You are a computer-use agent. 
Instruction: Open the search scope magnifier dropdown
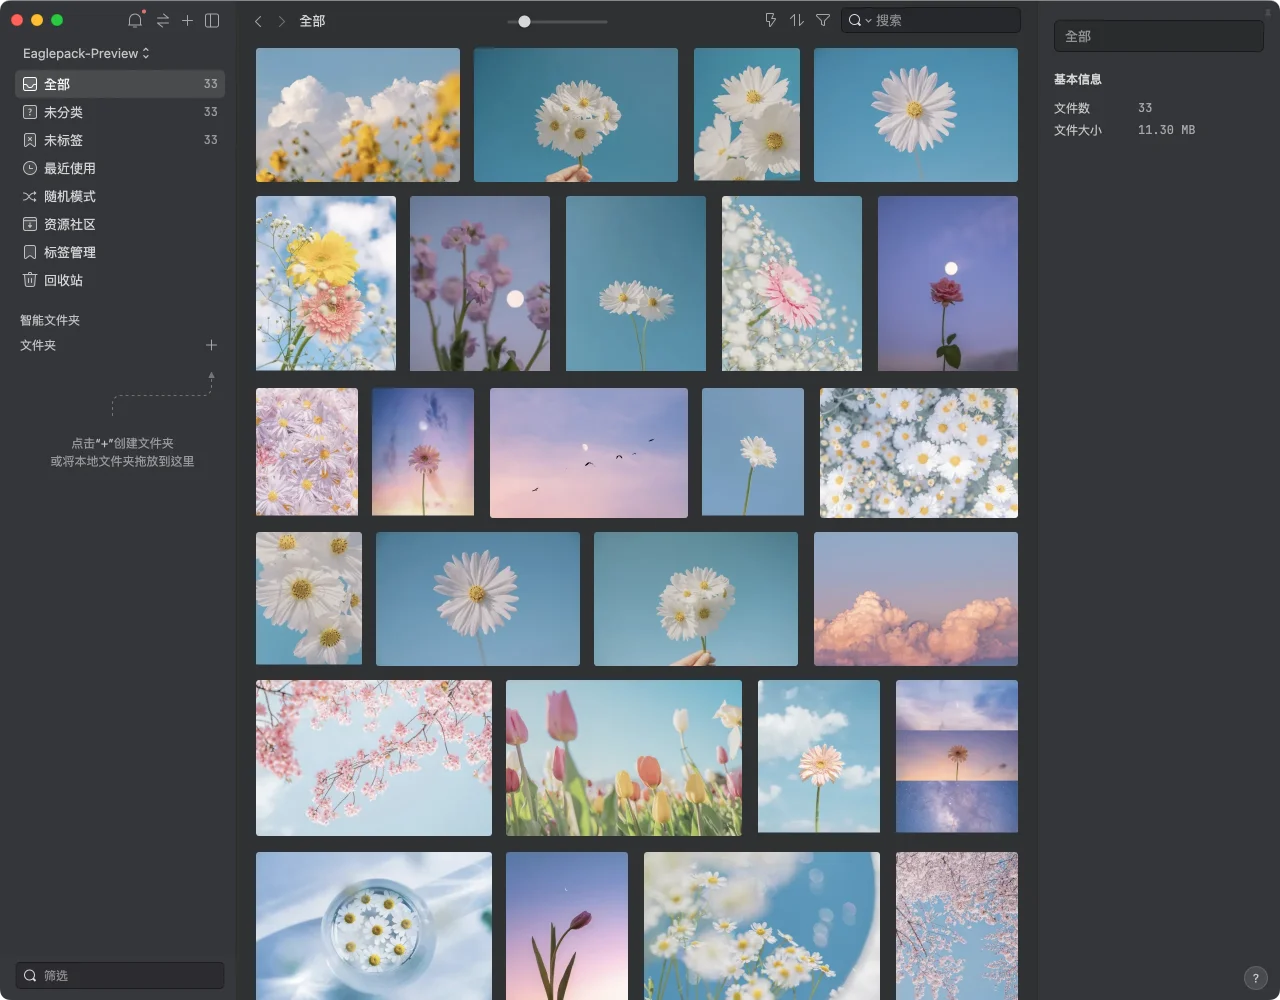click(859, 20)
